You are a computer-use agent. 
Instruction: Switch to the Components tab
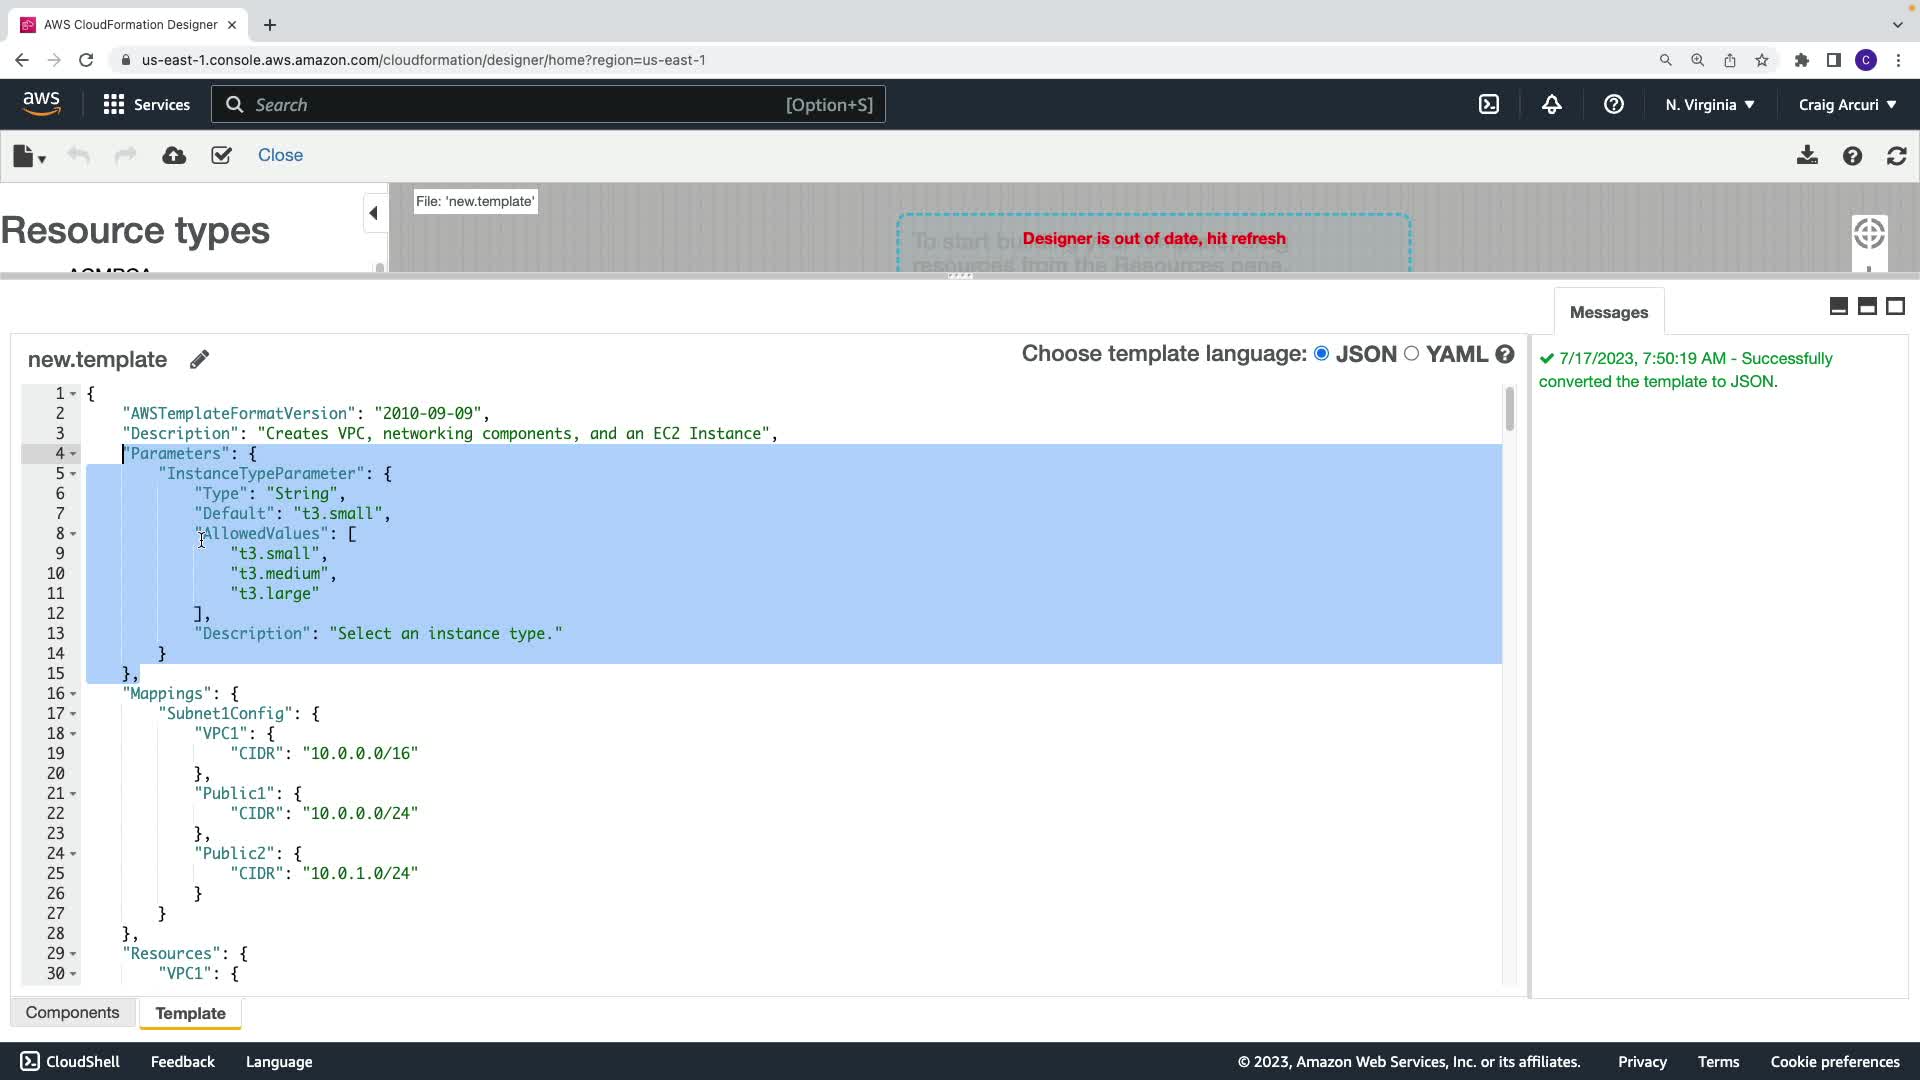coord(72,1012)
